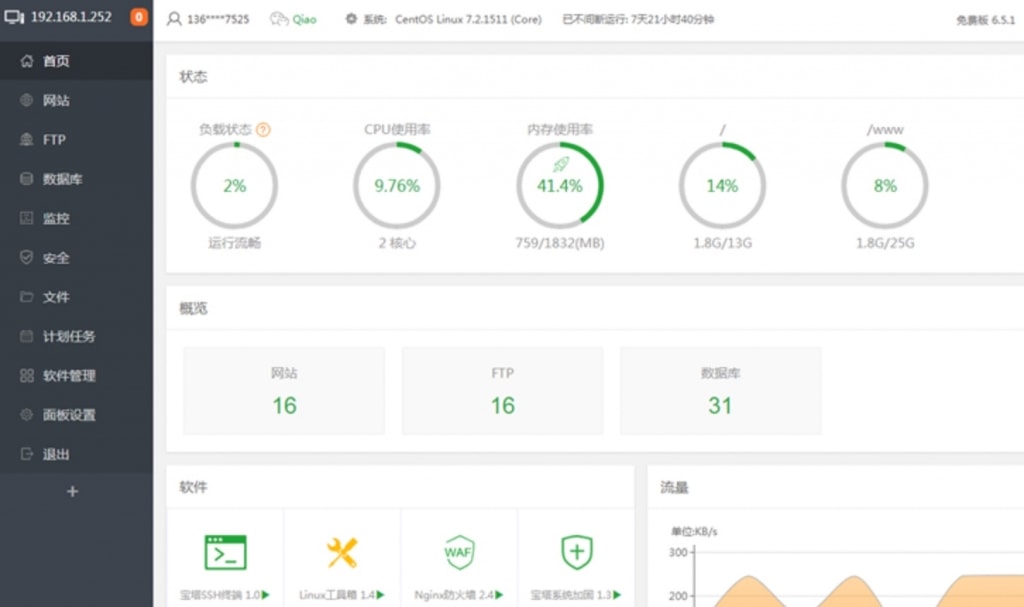The height and width of the screenshot is (607, 1024).
Task: Open 面板设置 in the sidebar
Action: [69, 415]
